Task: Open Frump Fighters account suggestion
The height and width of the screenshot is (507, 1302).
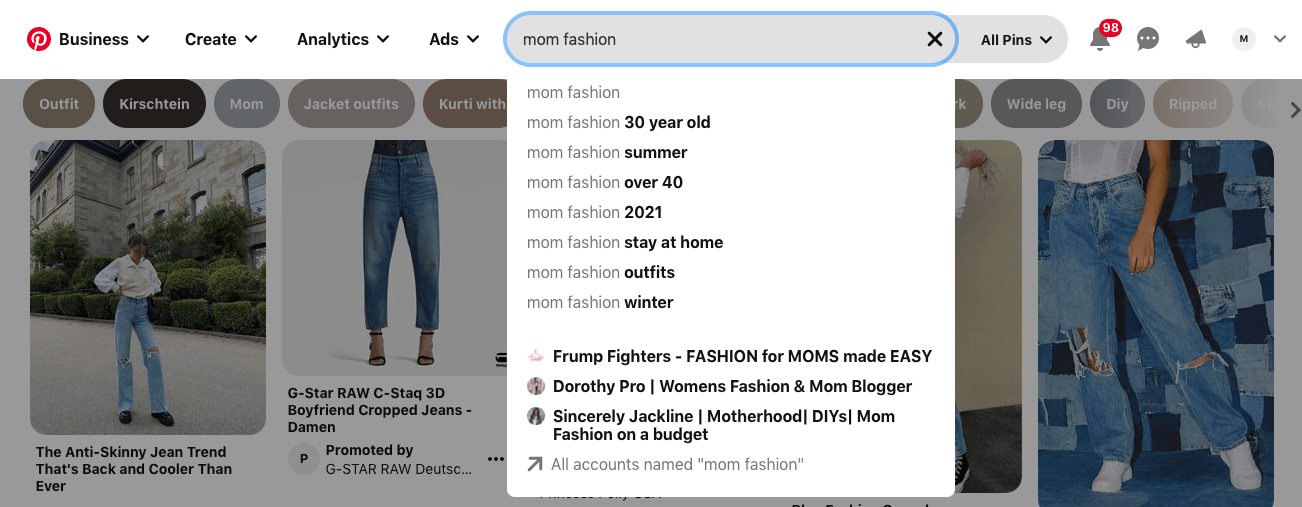Action: click(741, 356)
